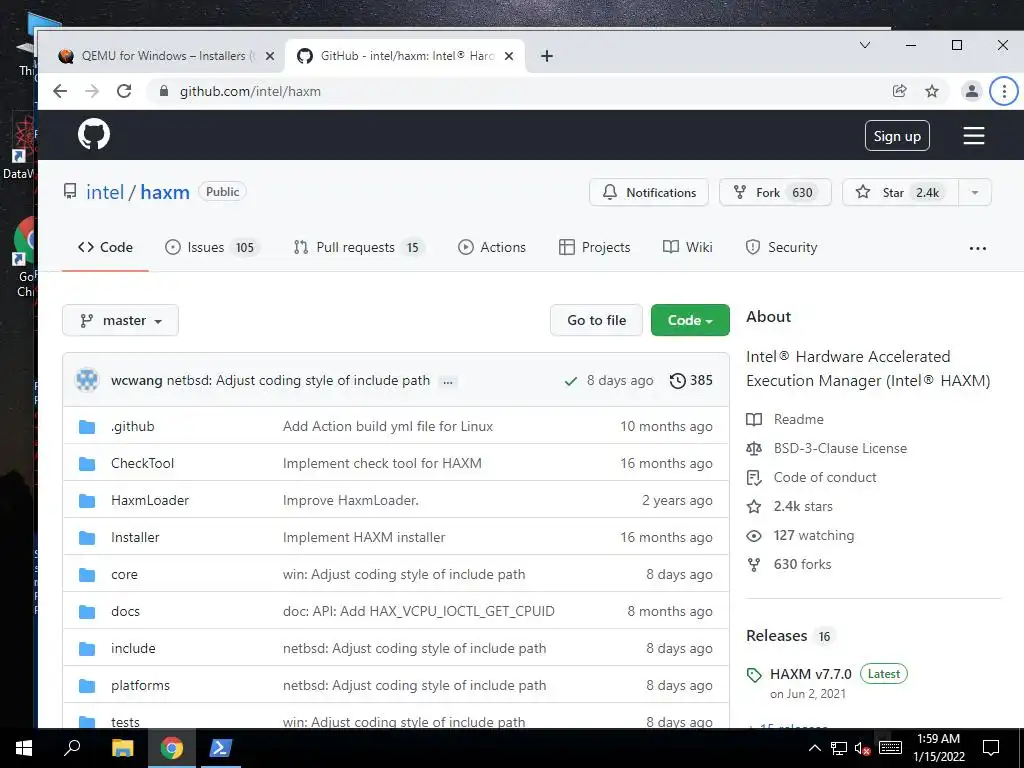The width and height of the screenshot is (1024, 768).
Task: Open the Projects tab
Action: pyautogui.click(x=595, y=248)
